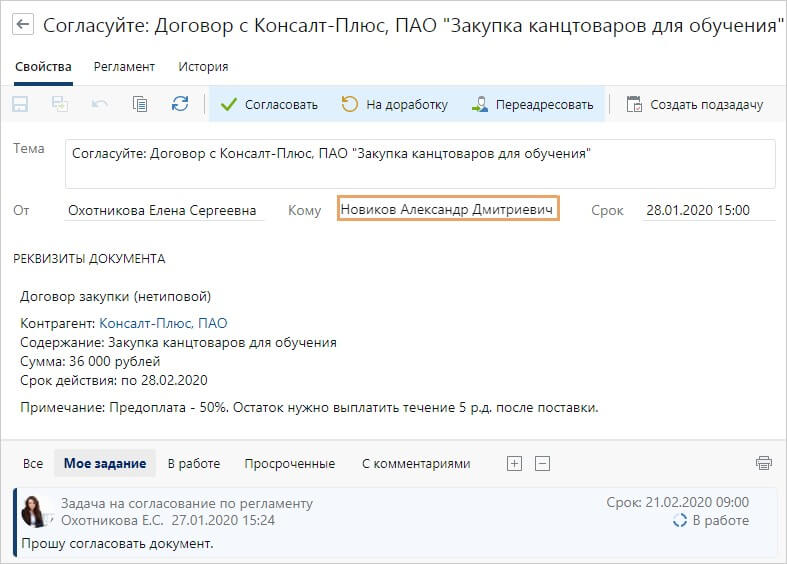Expand all with the plus icon
Screen dimensions: 787x564
tap(514, 464)
